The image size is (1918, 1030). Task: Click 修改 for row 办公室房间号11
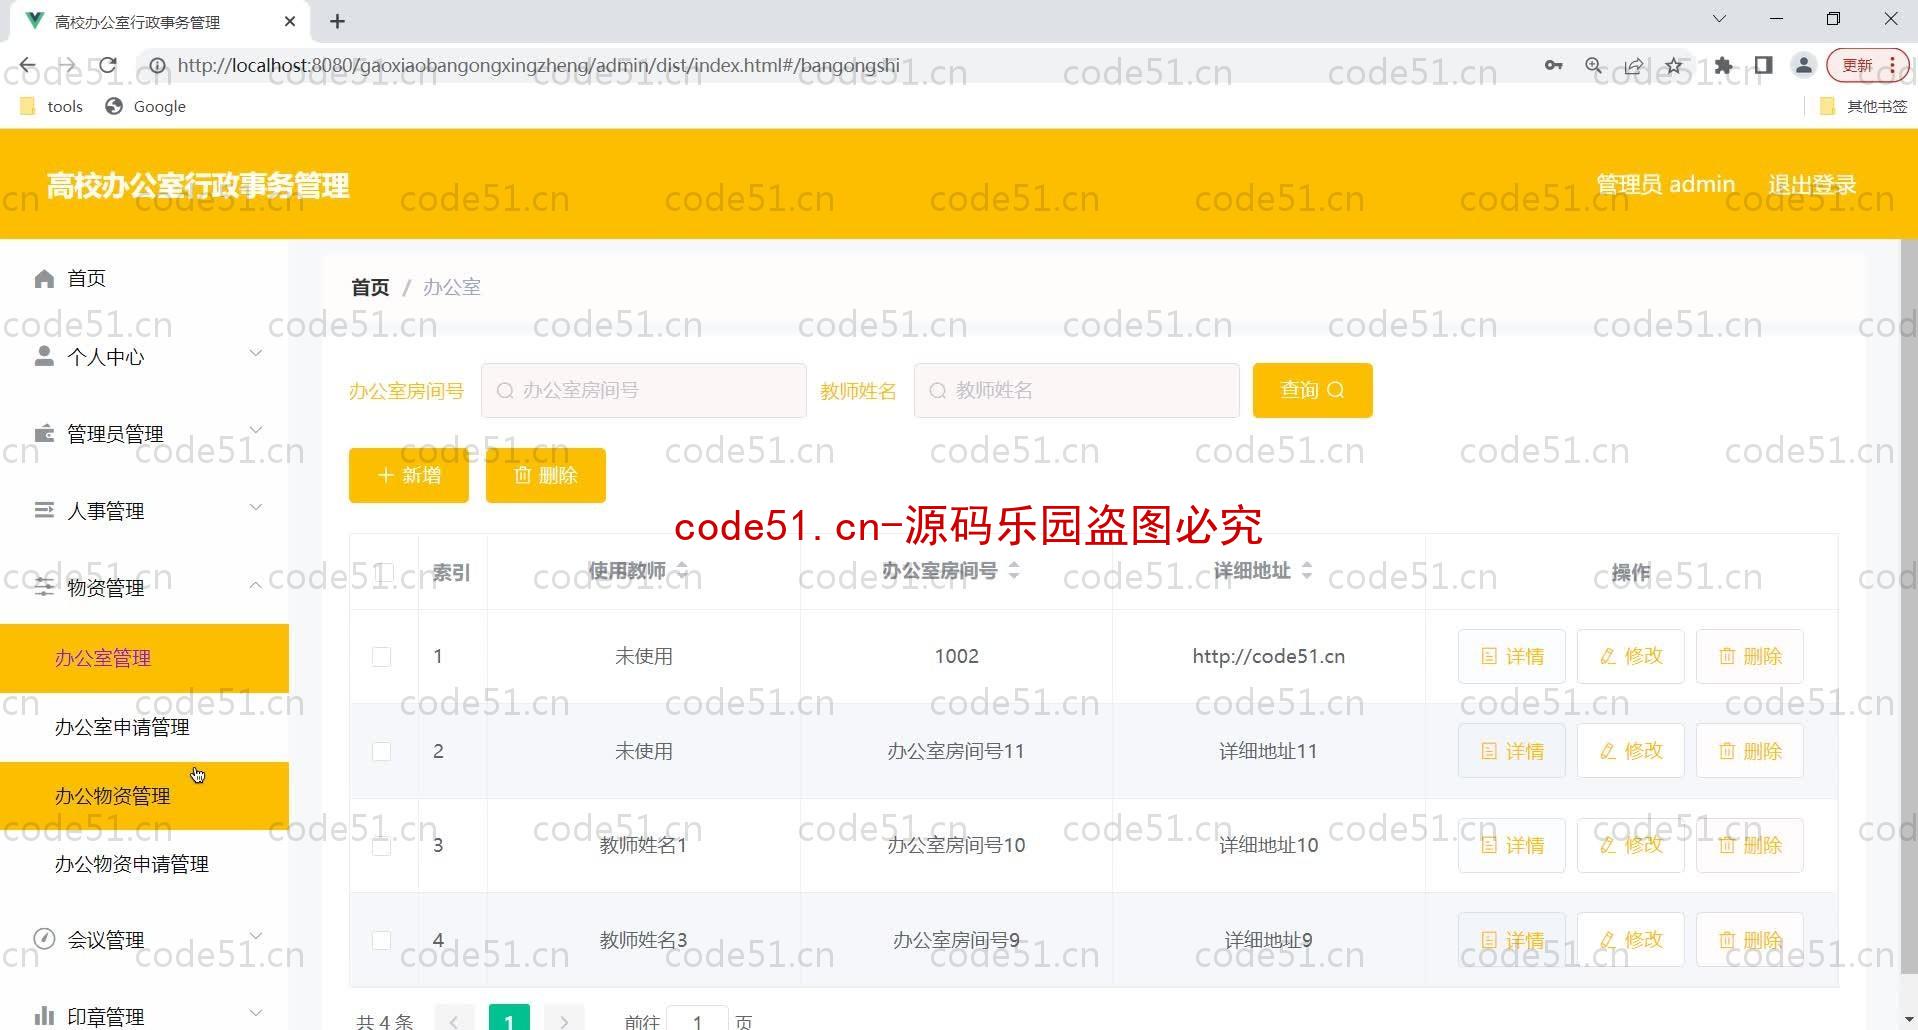point(1630,750)
